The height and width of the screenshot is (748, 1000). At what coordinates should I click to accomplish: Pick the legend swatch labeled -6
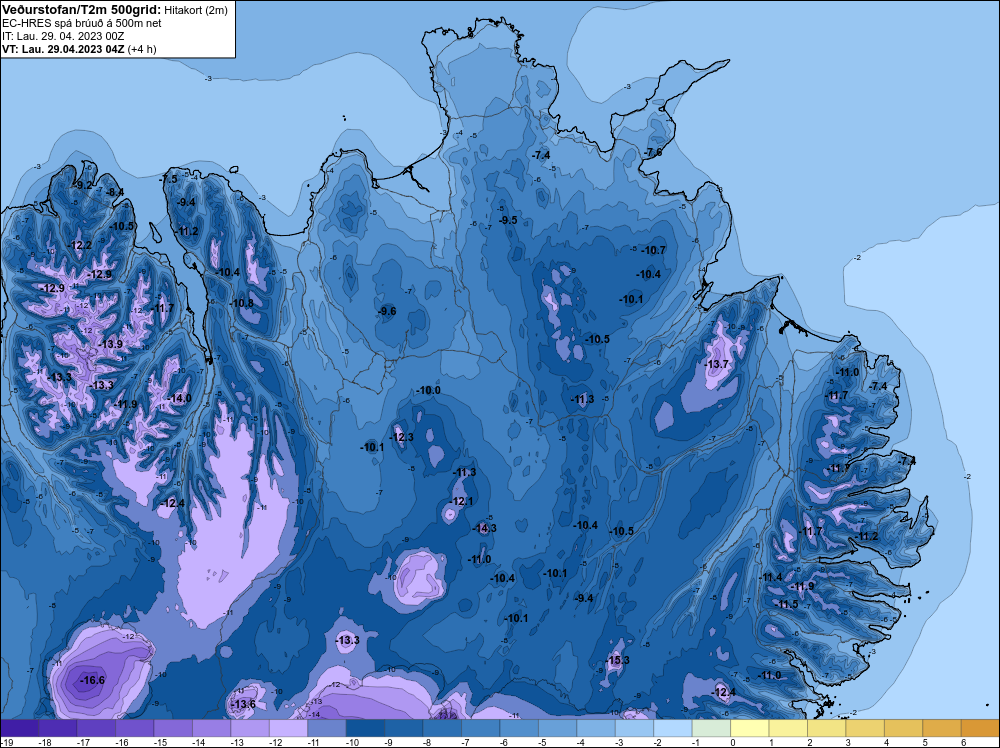519,728
